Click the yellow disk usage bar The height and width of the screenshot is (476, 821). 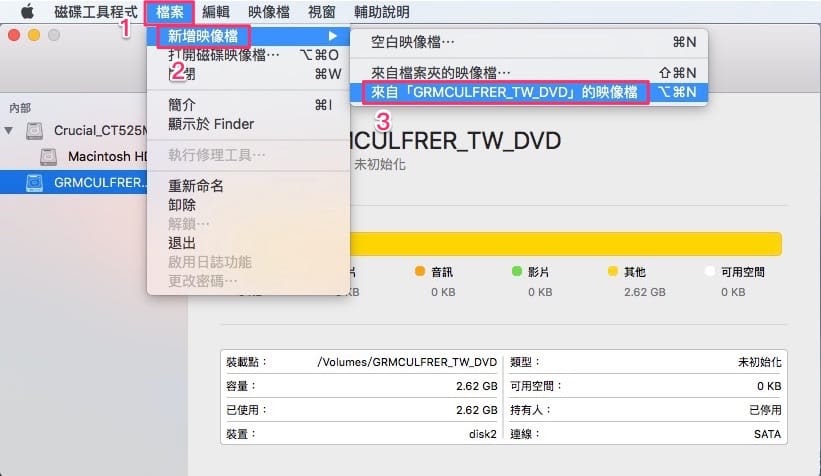point(565,244)
